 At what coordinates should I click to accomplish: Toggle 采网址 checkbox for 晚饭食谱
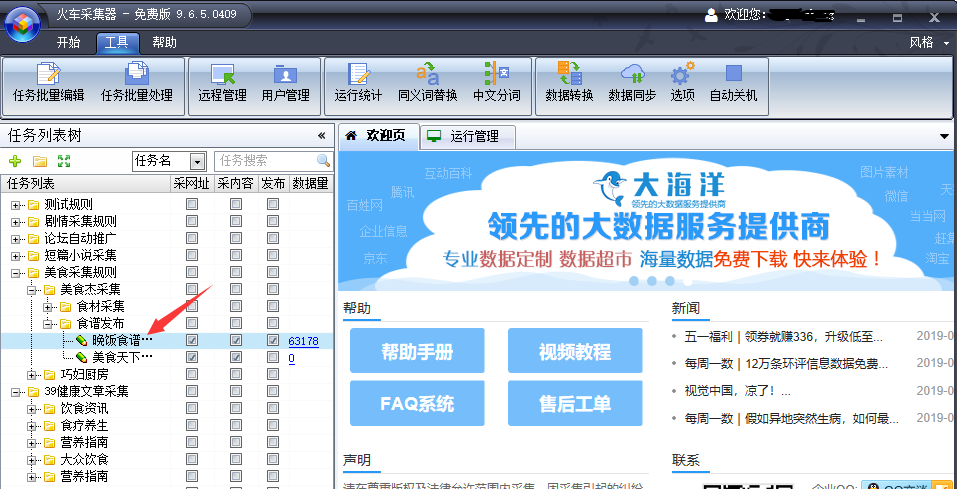192,340
